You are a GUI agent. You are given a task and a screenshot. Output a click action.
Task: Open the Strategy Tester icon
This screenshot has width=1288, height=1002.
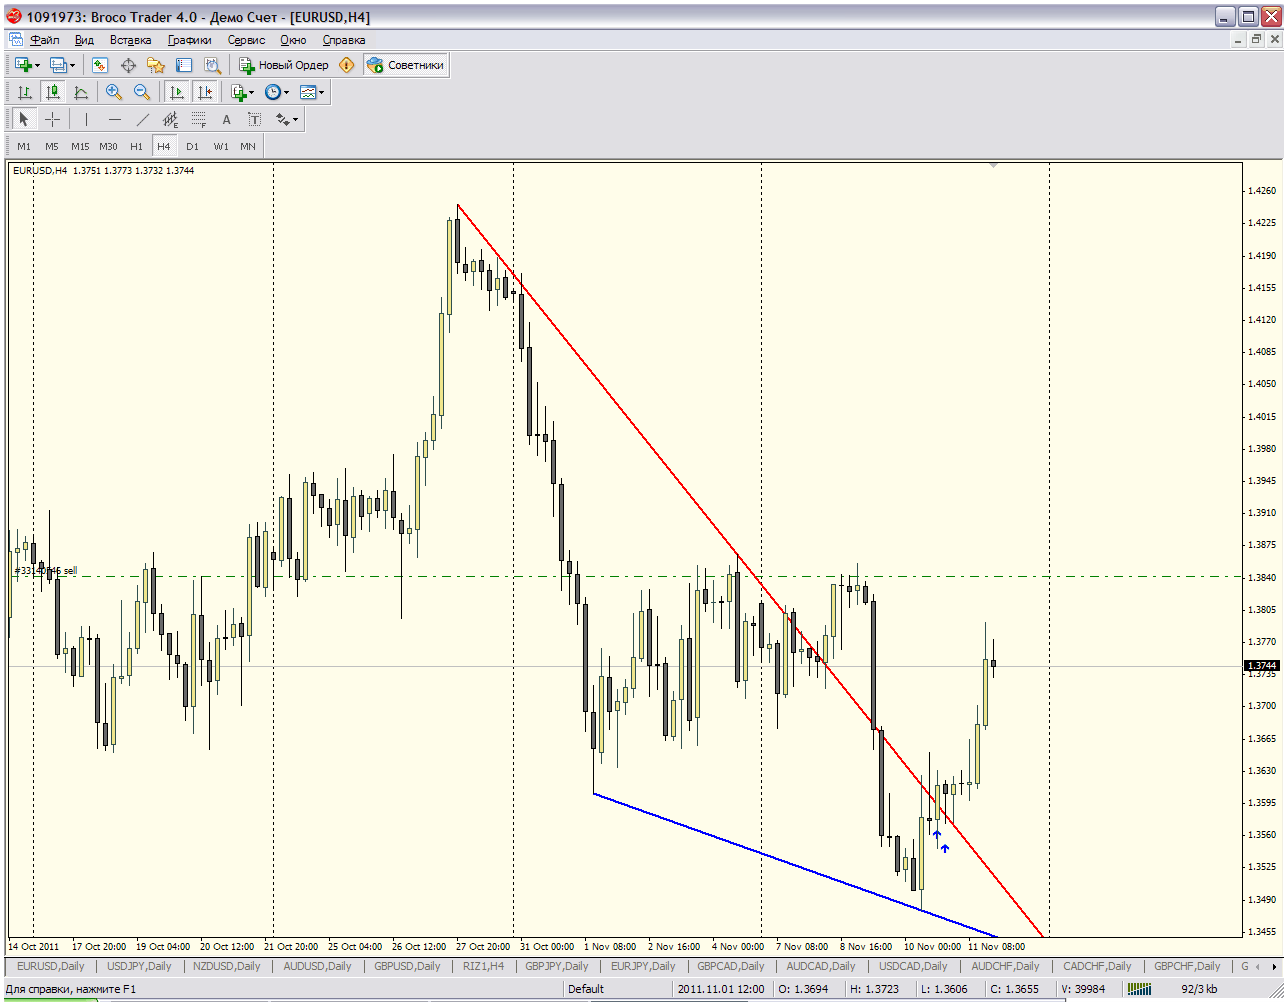(212, 65)
